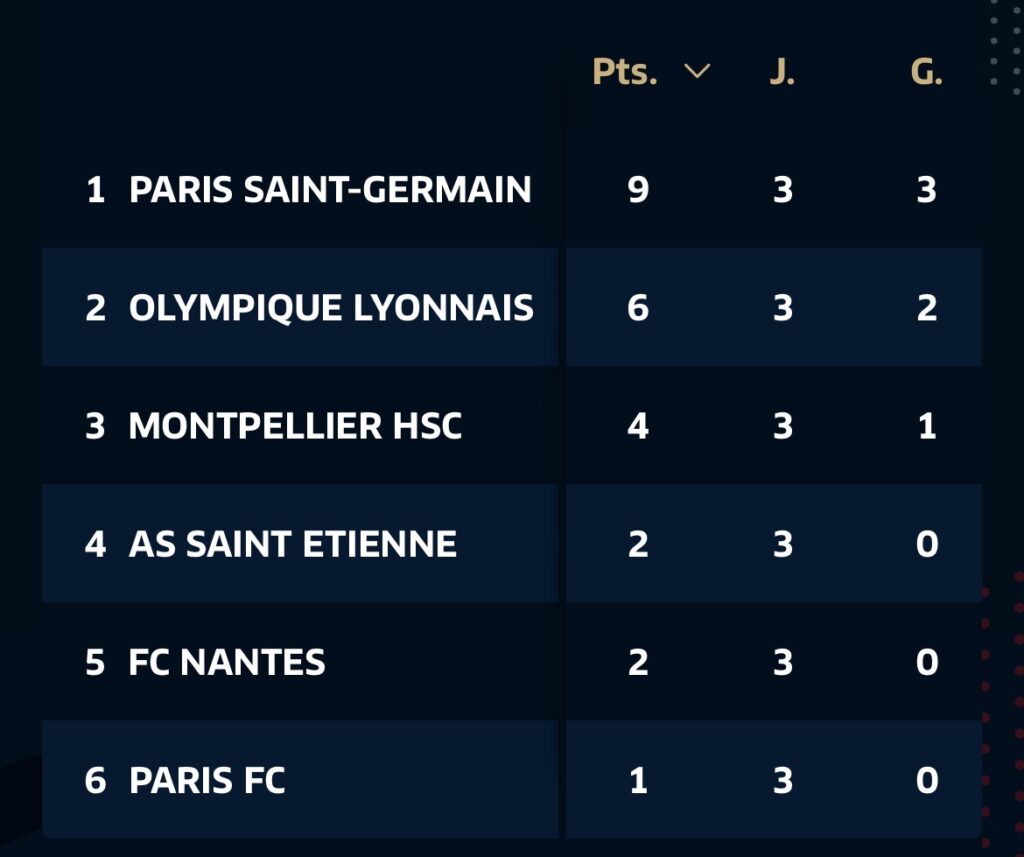The height and width of the screenshot is (857, 1024).
Task: Select the G. column header
Action: (x=926, y=72)
